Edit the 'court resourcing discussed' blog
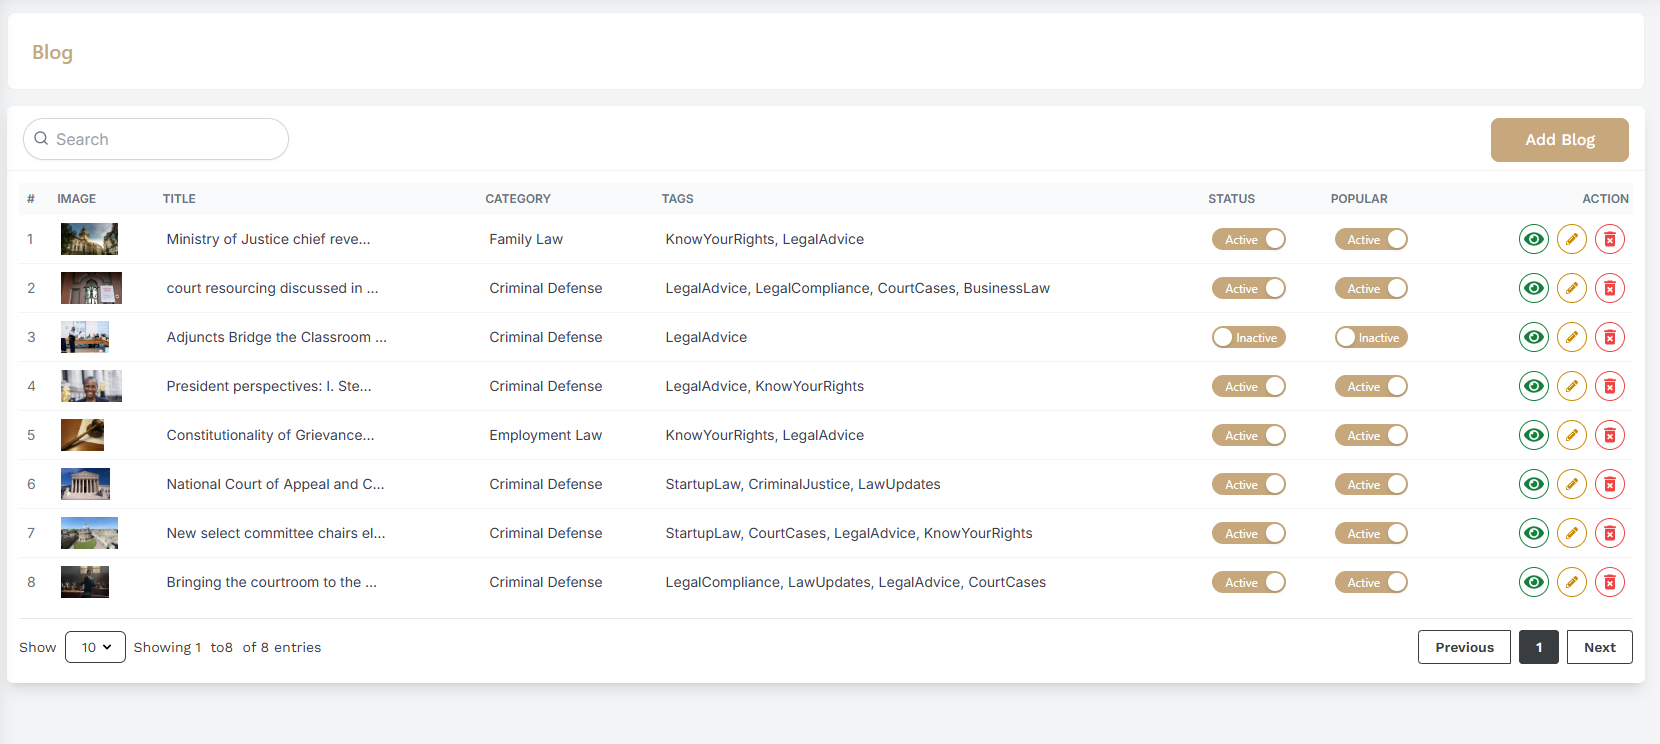Viewport: 1660px width, 744px height. [x=1571, y=288]
